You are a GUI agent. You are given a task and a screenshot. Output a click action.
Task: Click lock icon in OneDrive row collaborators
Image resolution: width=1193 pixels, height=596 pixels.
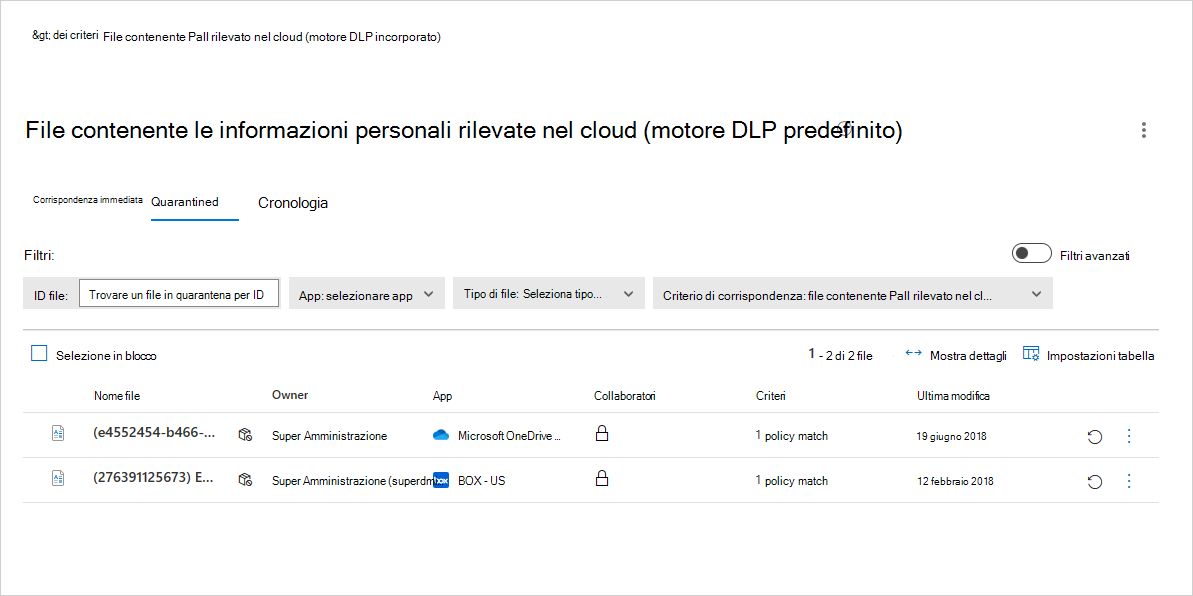pyautogui.click(x=601, y=433)
